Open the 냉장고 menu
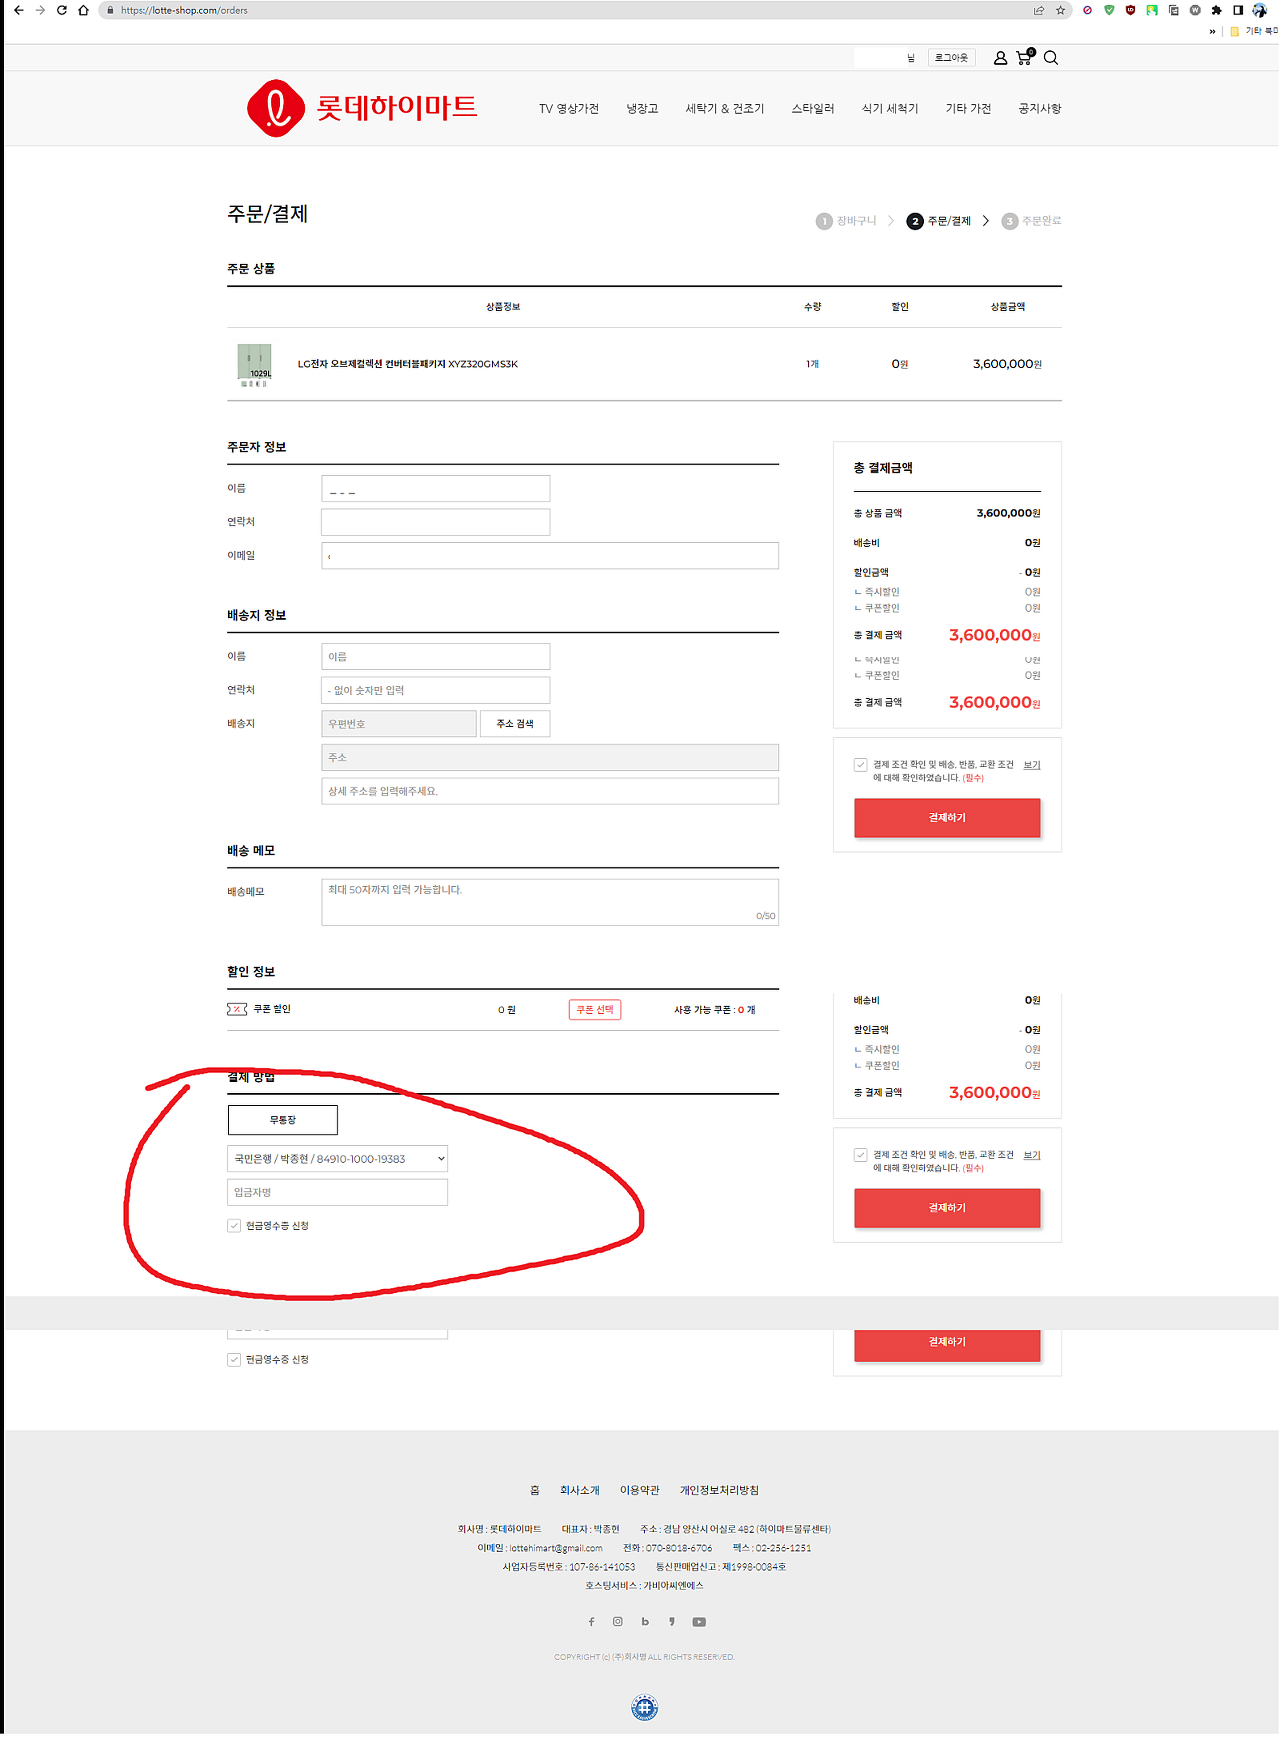The width and height of the screenshot is (1280, 1764). tap(642, 109)
